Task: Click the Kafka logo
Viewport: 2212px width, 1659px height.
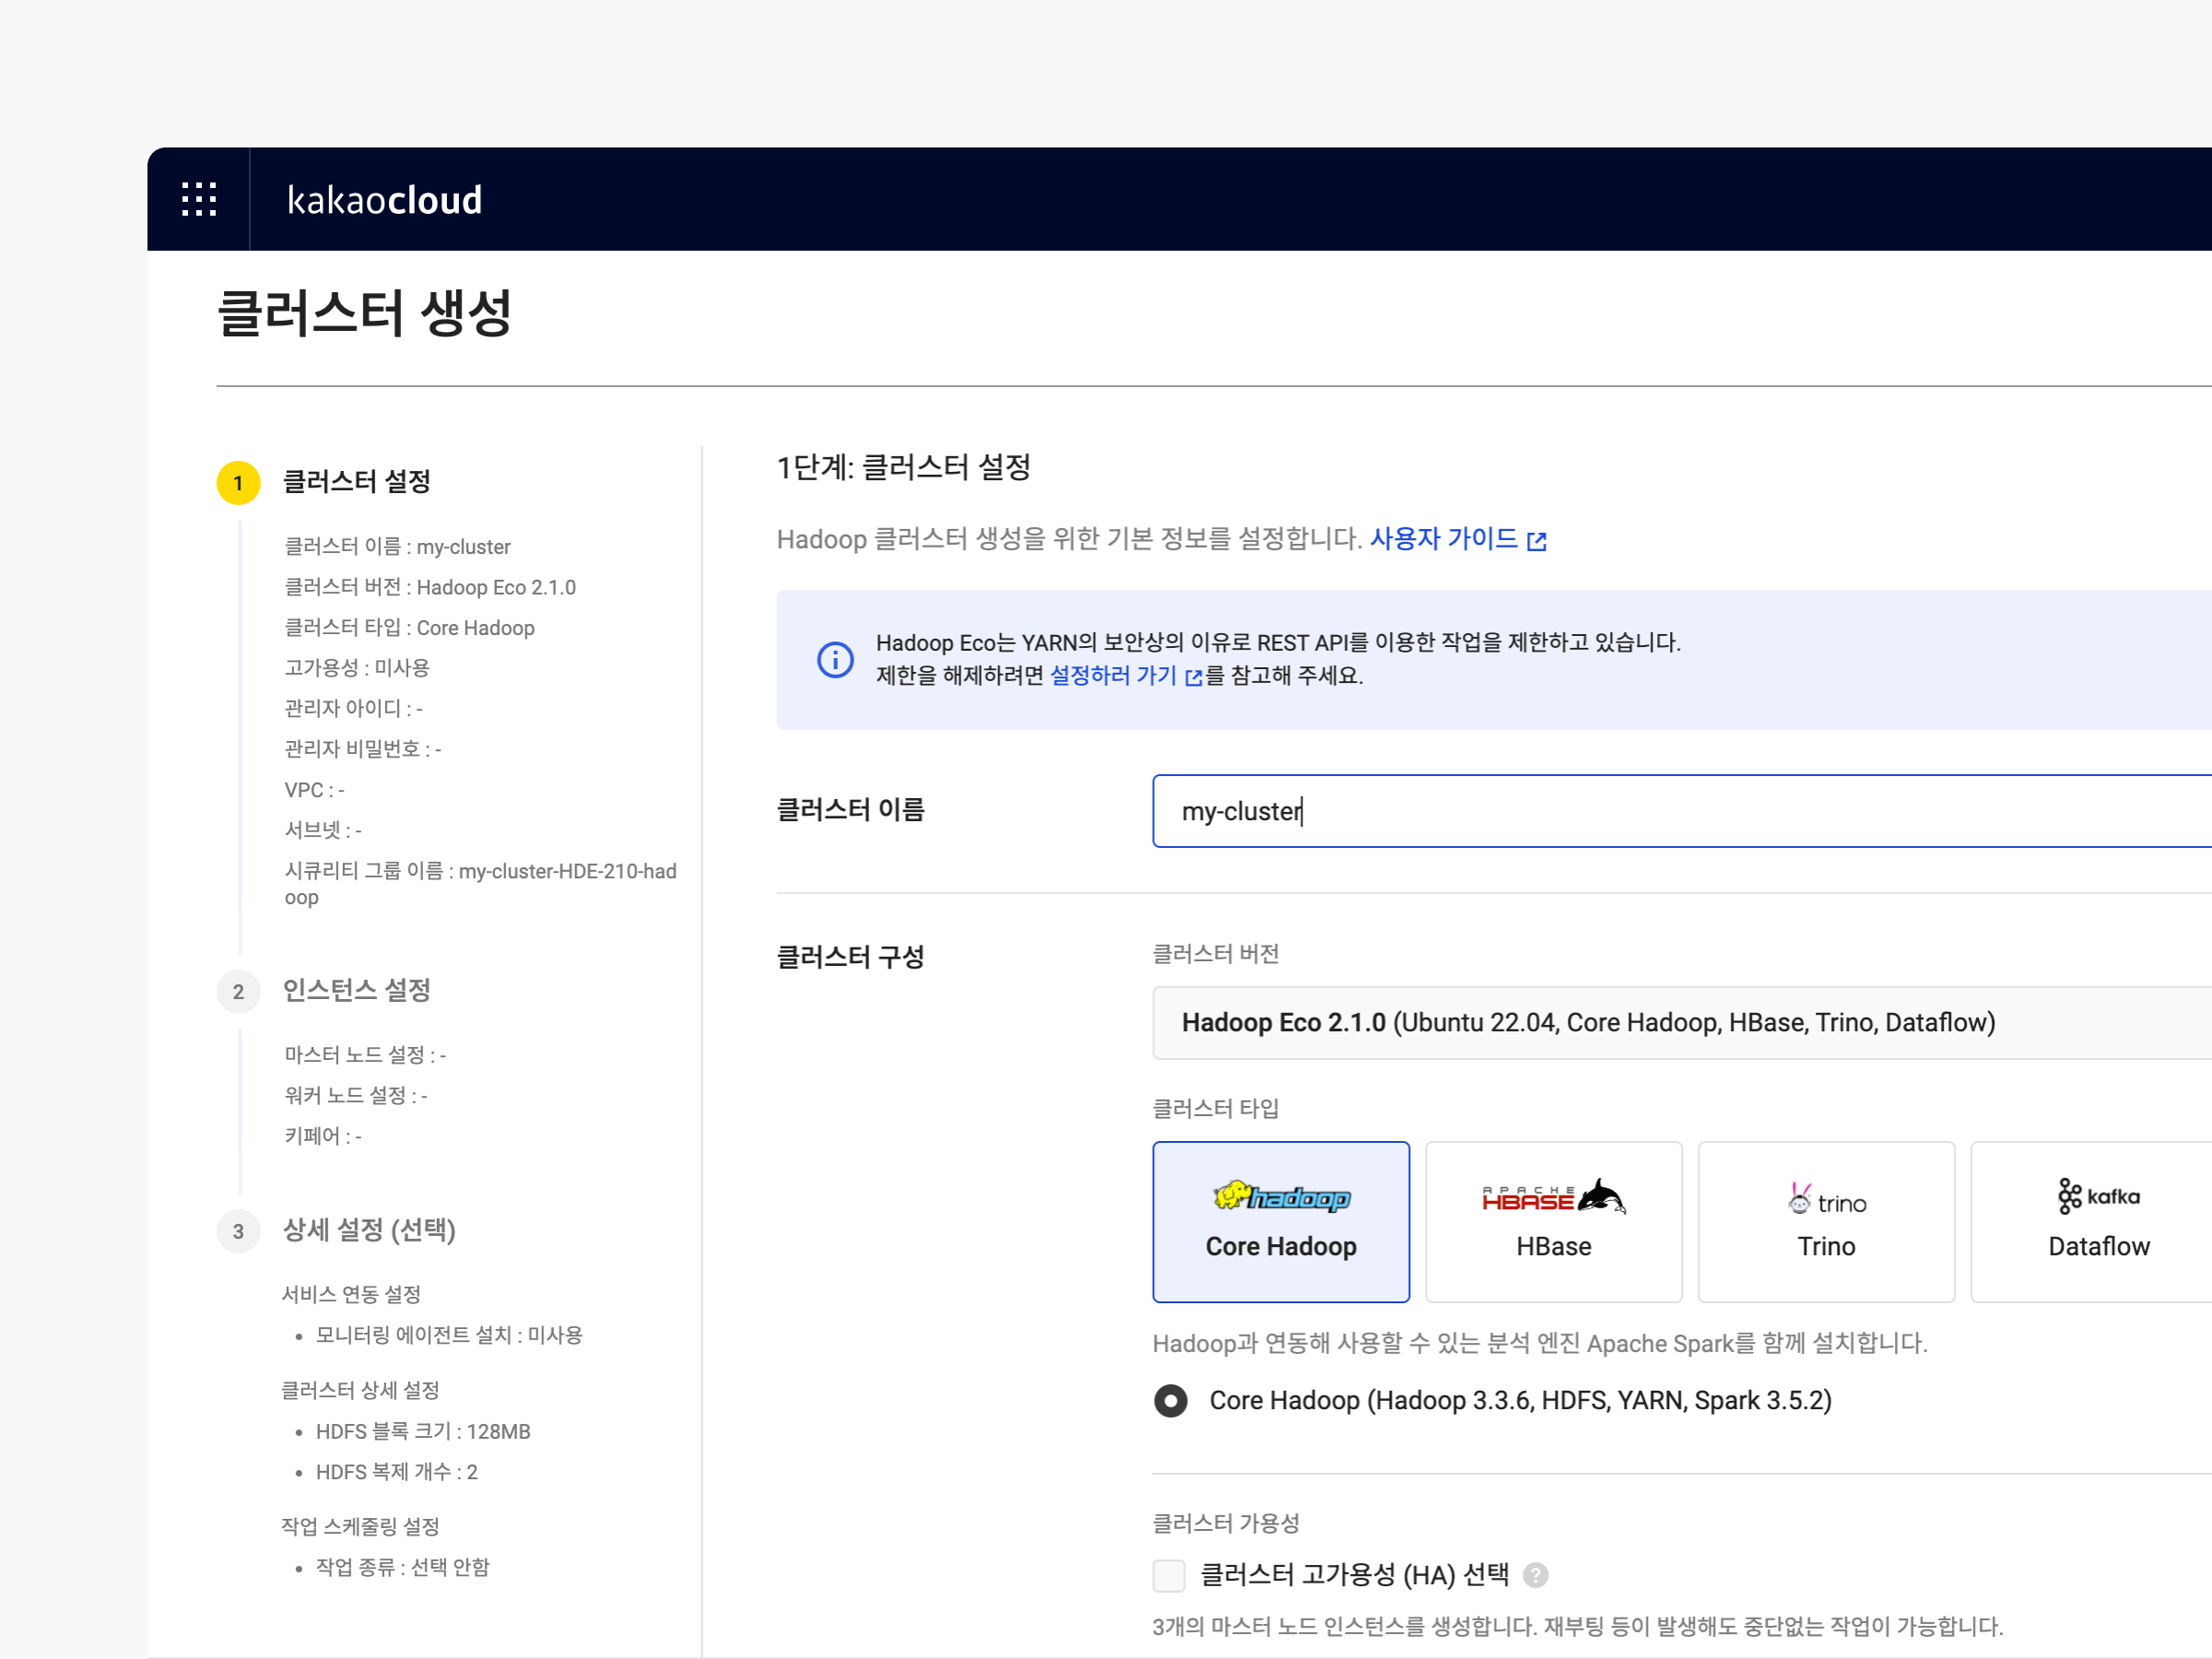Action: [2098, 1196]
